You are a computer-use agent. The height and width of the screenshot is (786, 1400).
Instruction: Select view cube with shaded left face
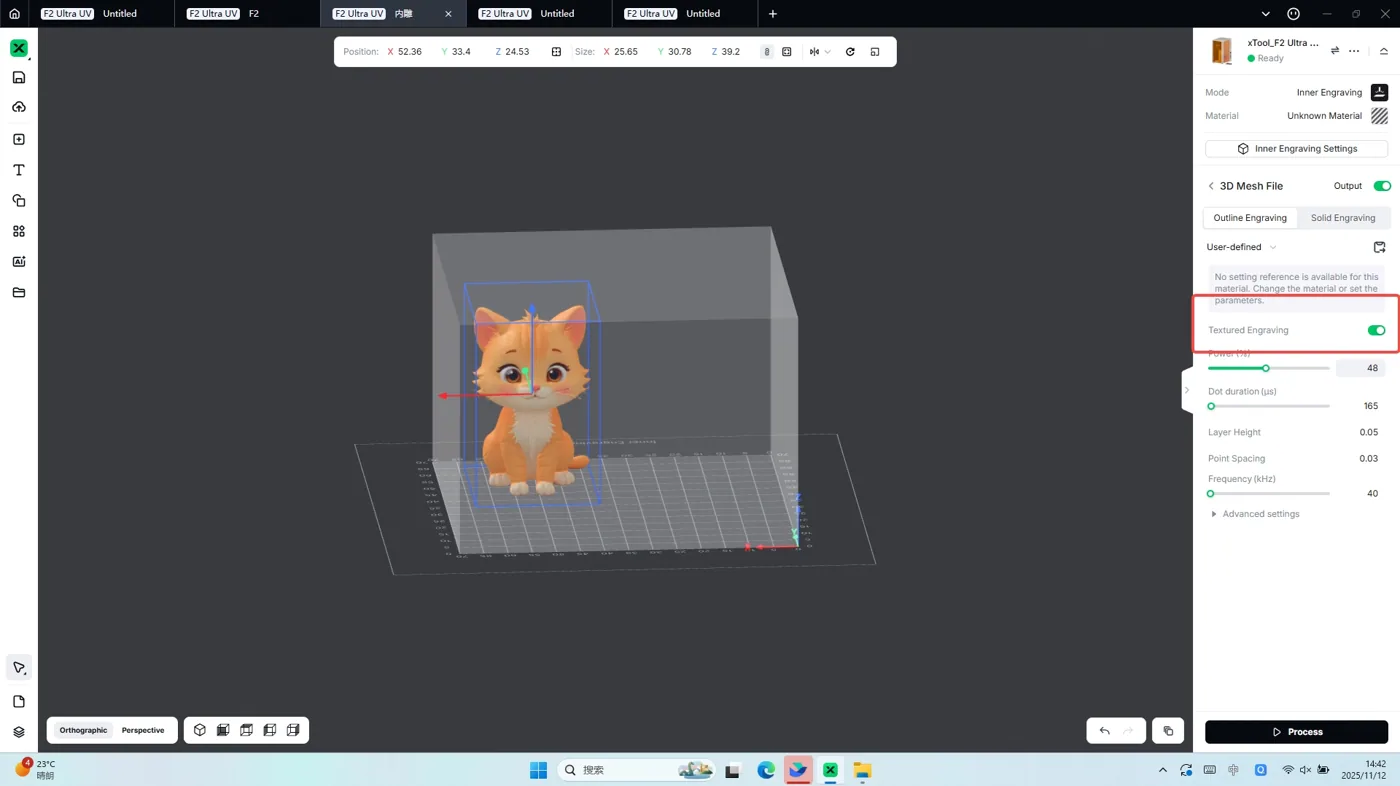coord(270,730)
